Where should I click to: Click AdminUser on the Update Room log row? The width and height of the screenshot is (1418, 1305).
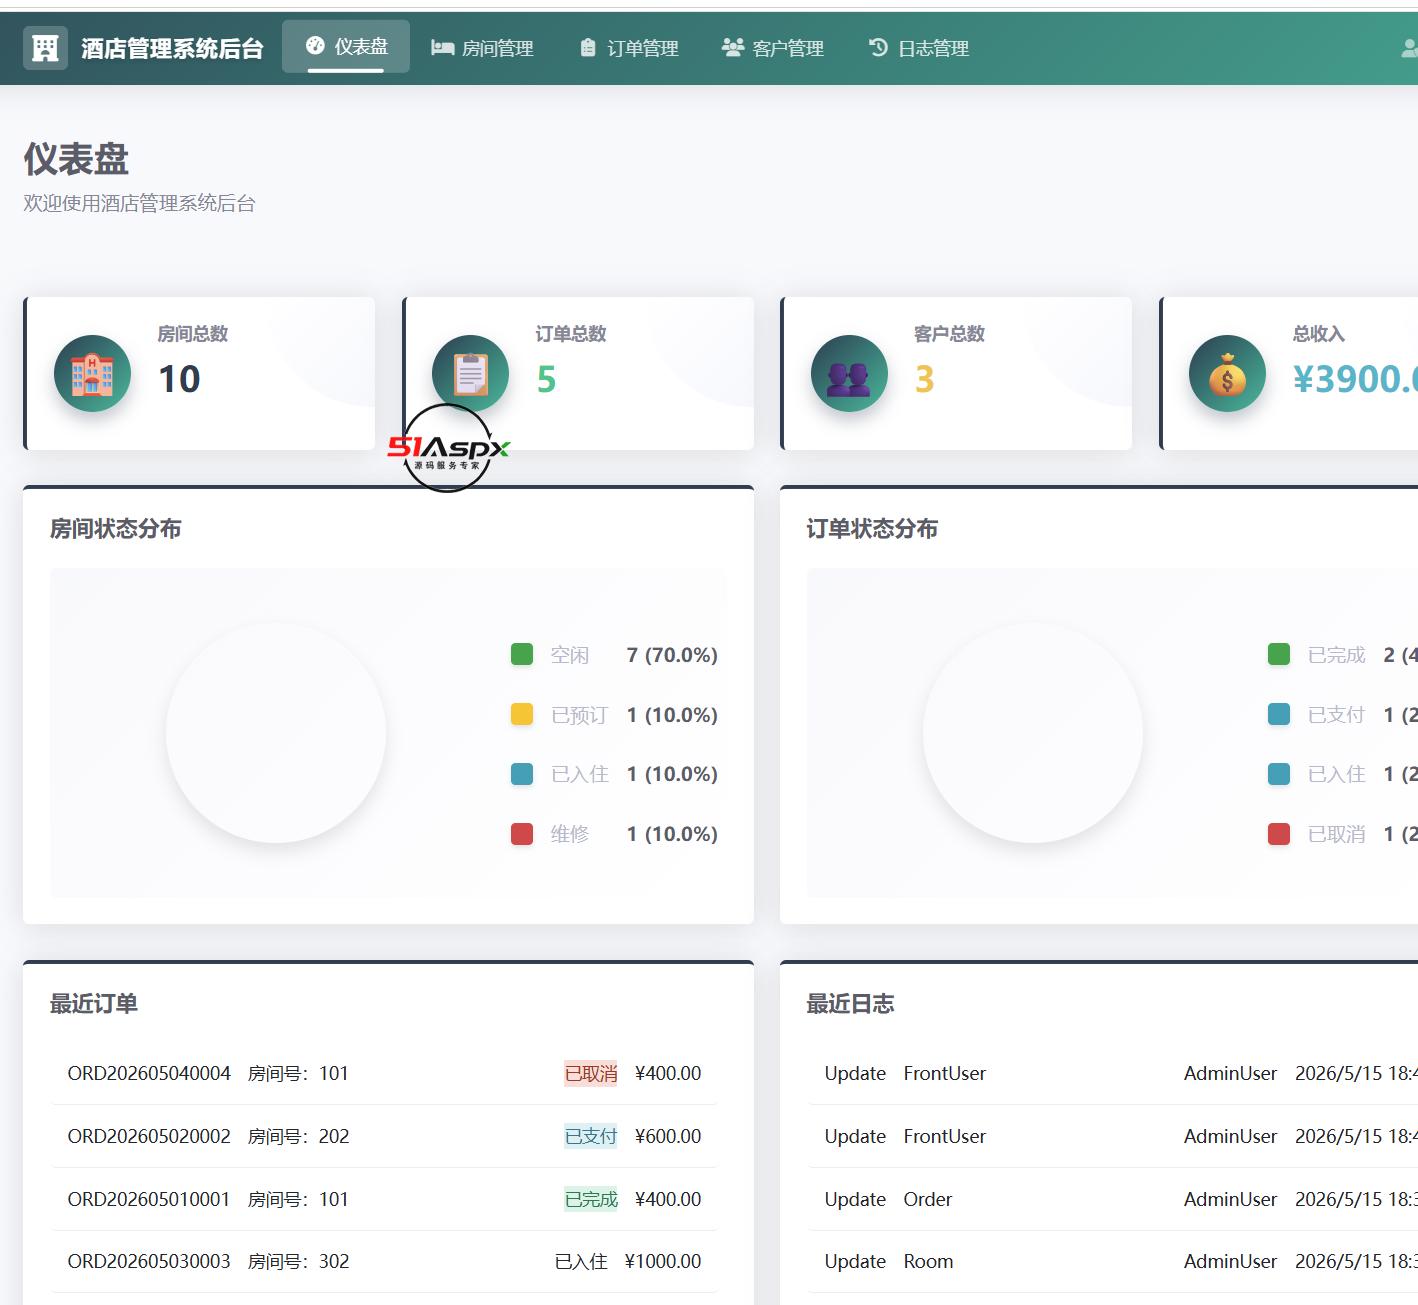tap(1231, 1261)
